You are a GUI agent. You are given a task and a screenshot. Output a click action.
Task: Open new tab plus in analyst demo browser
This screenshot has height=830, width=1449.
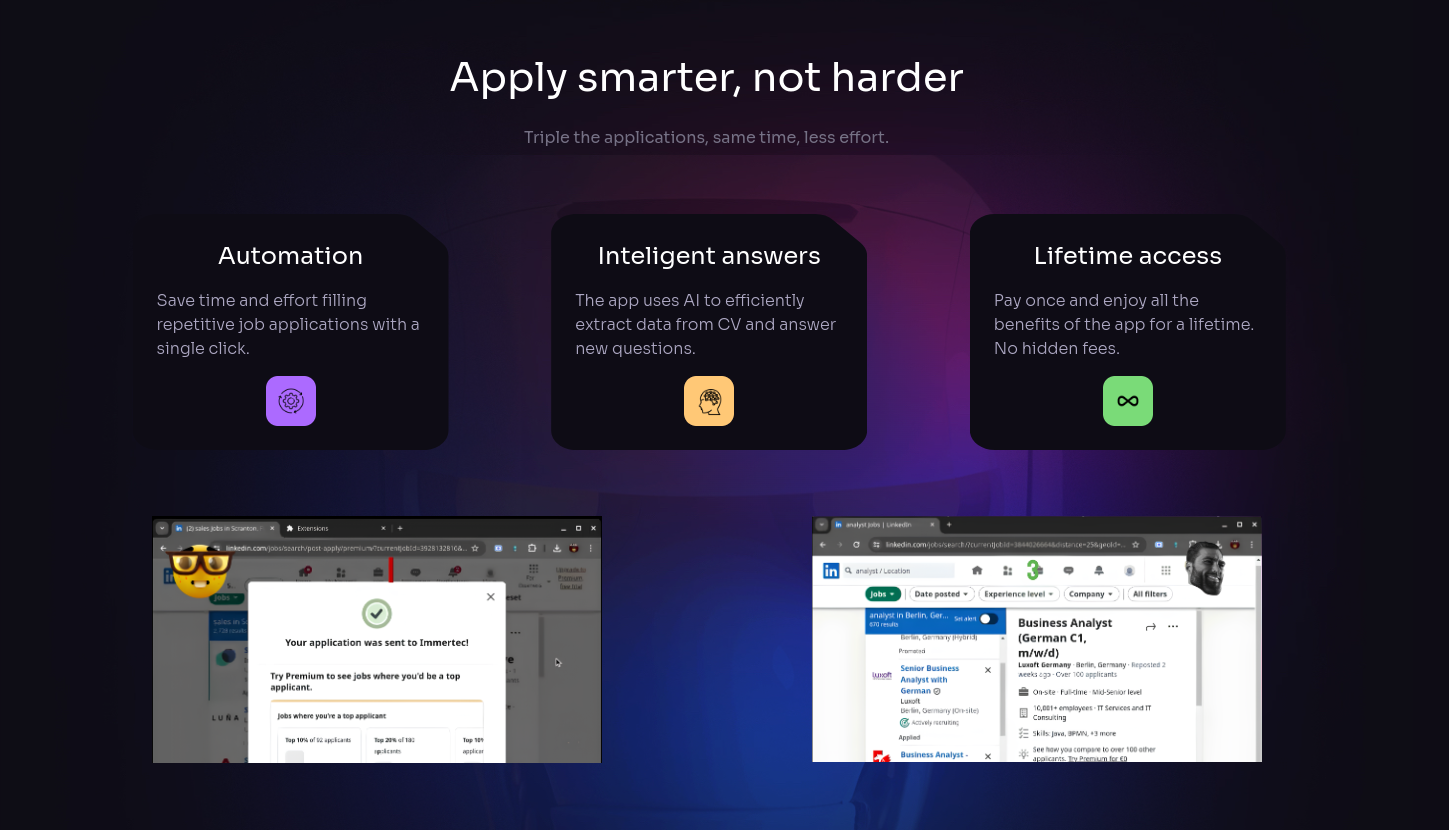(949, 525)
